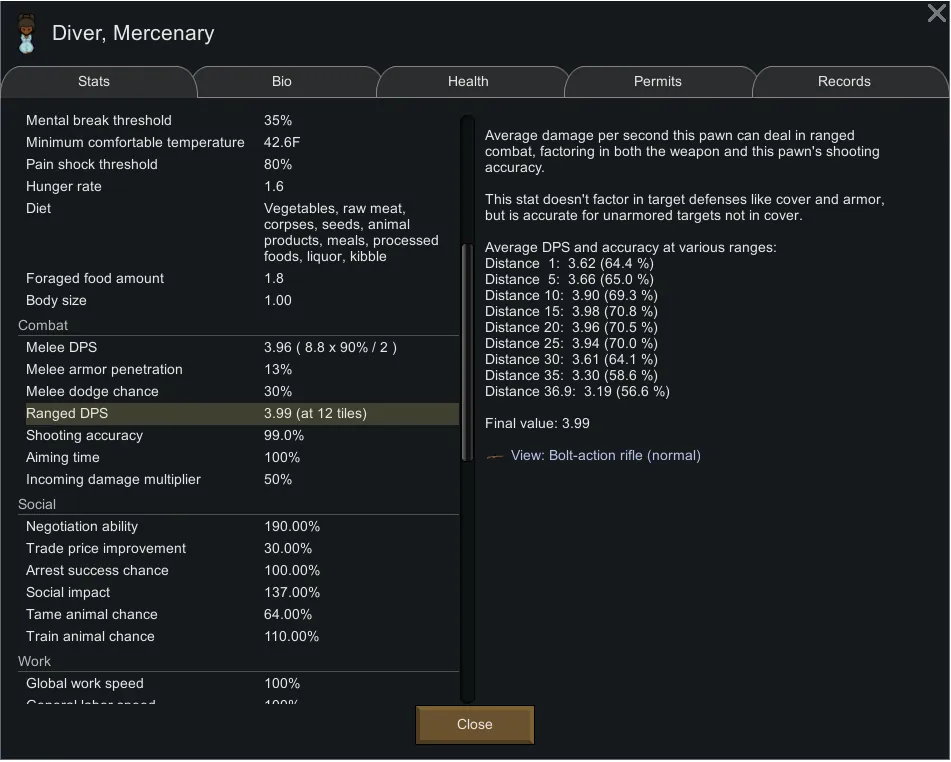This screenshot has height=762, width=951.
Task: Select the Stats tab
Action: point(94,82)
